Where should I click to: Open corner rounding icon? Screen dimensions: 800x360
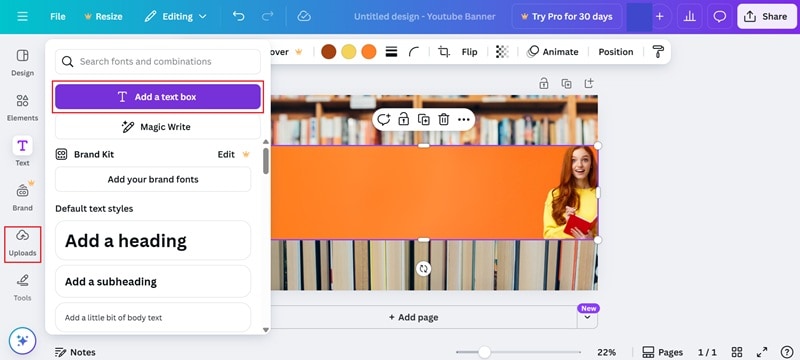pos(414,52)
